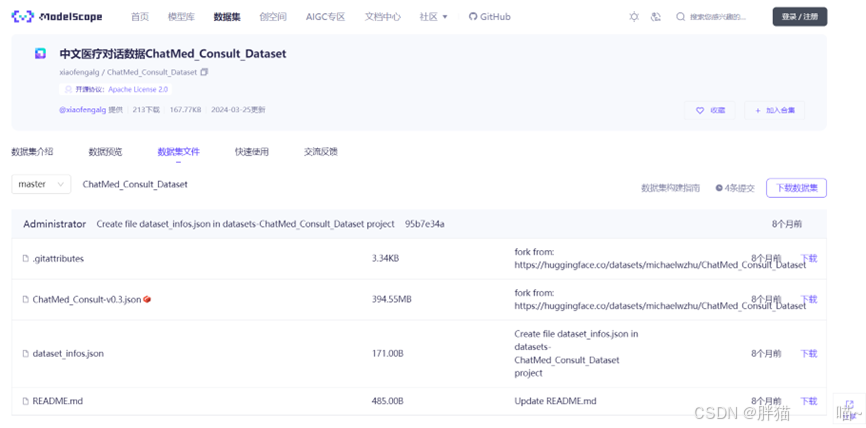Open AIGC专区 in top navigation

pyautogui.click(x=325, y=17)
